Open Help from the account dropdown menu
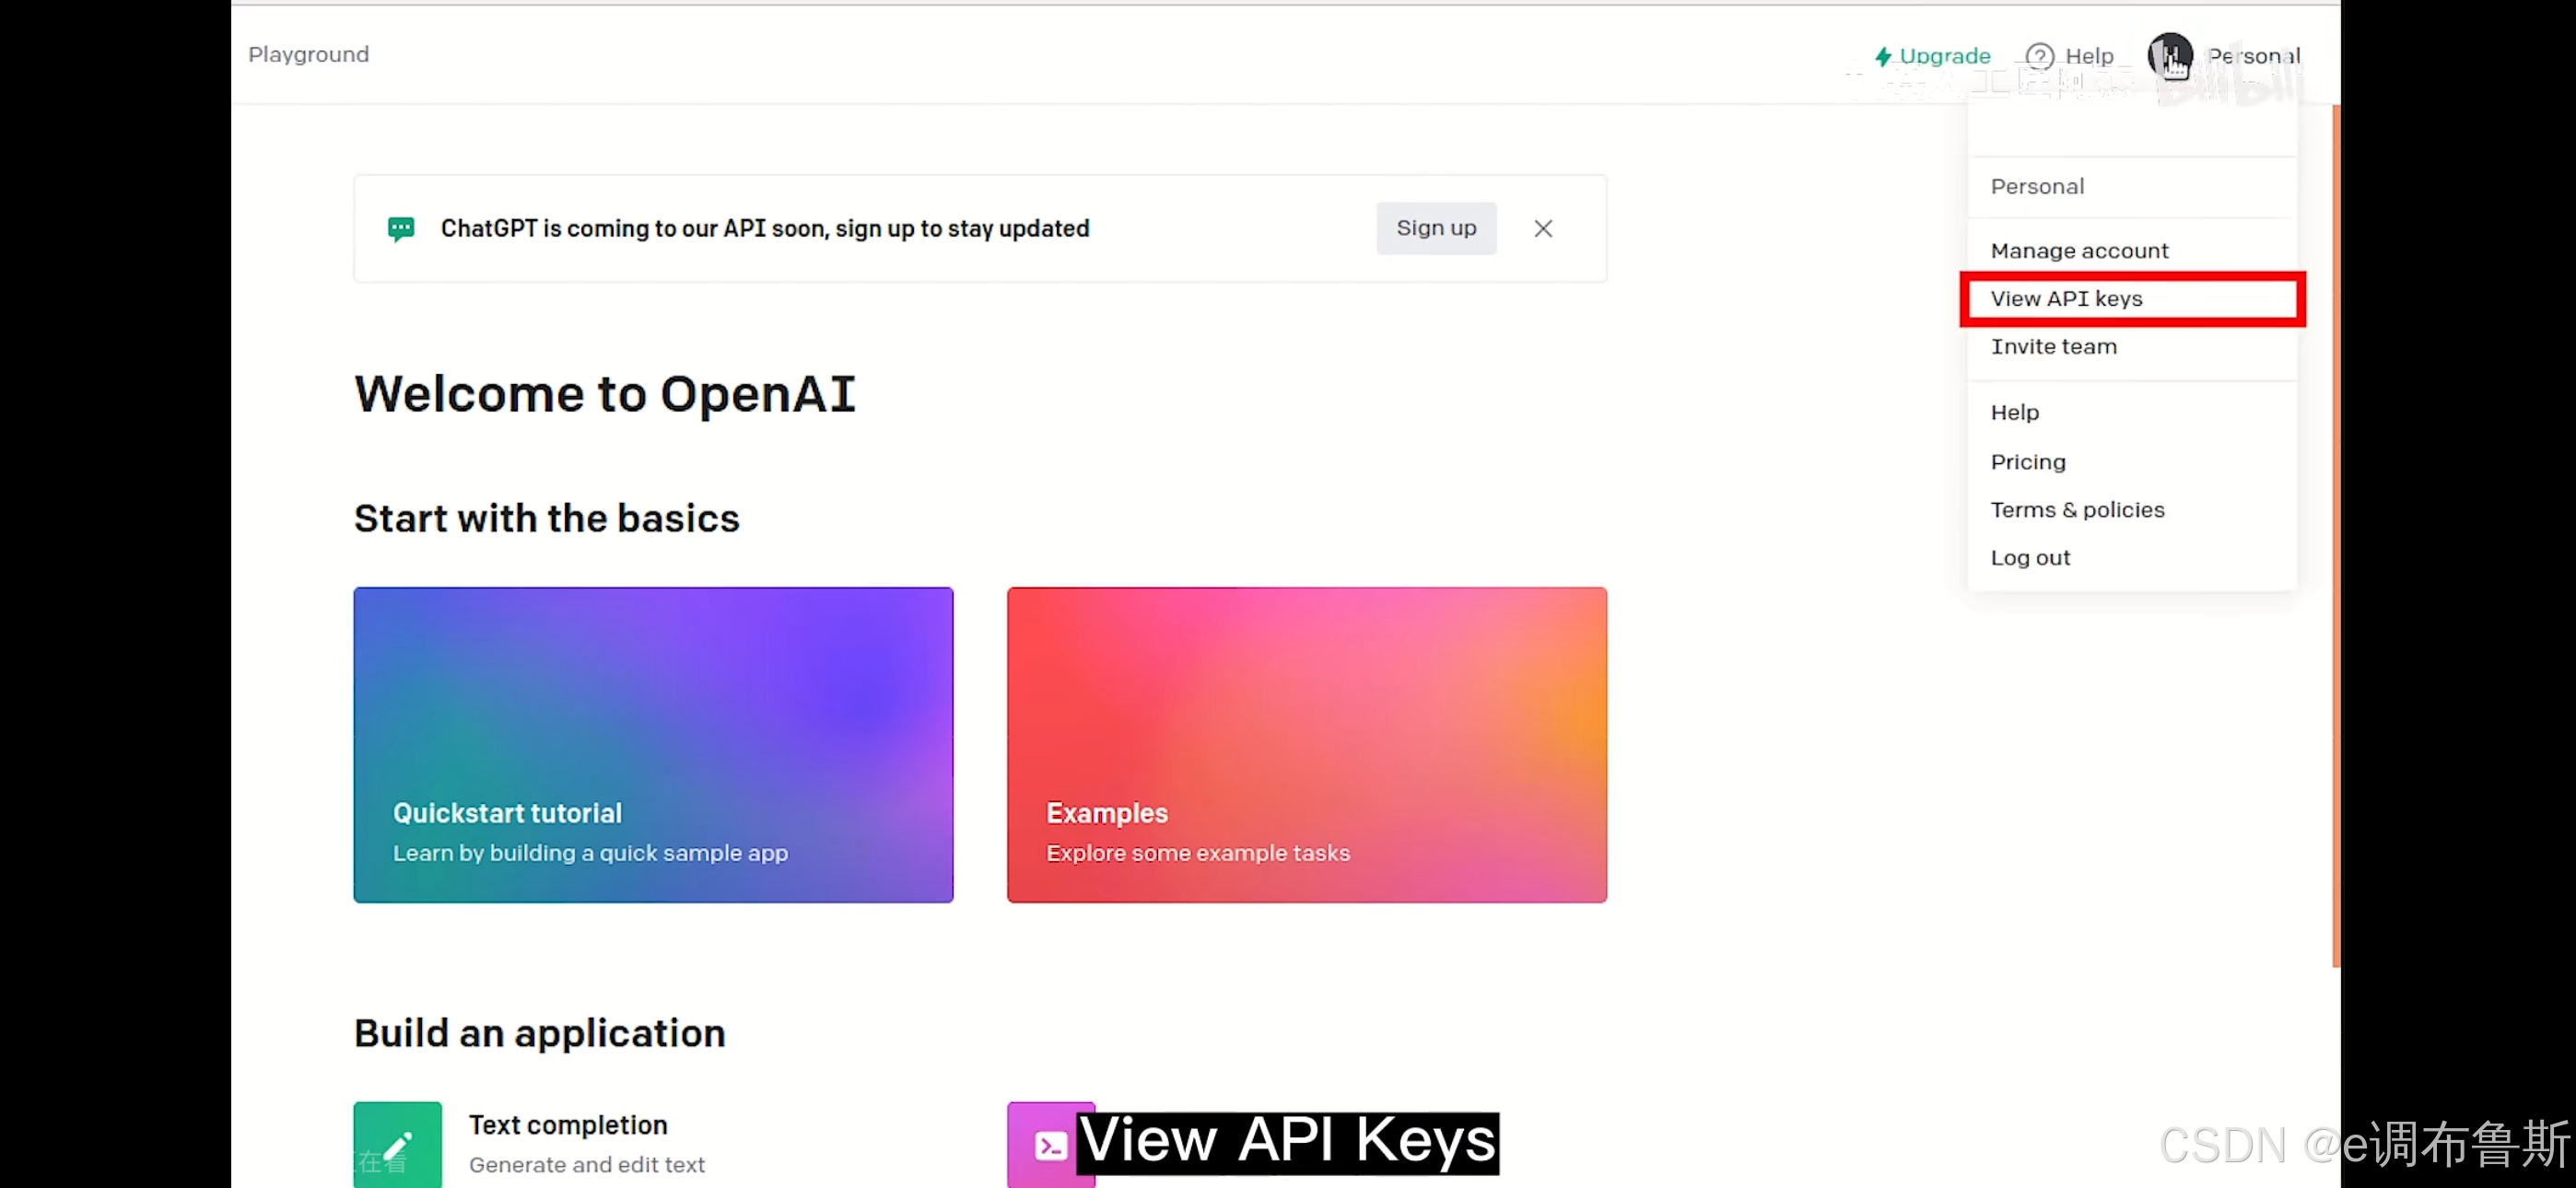The height and width of the screenshot is (1188, 2576). click(x=2014, y=412)
